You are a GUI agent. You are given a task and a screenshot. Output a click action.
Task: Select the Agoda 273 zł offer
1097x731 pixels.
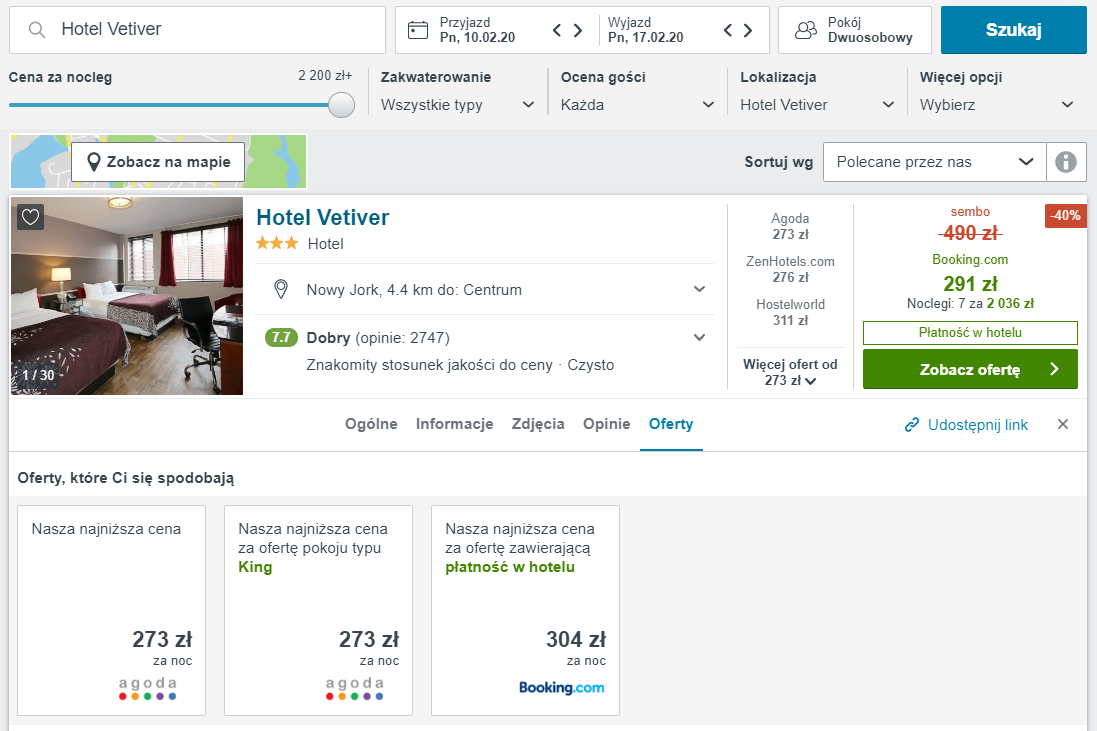click(790, 226)
